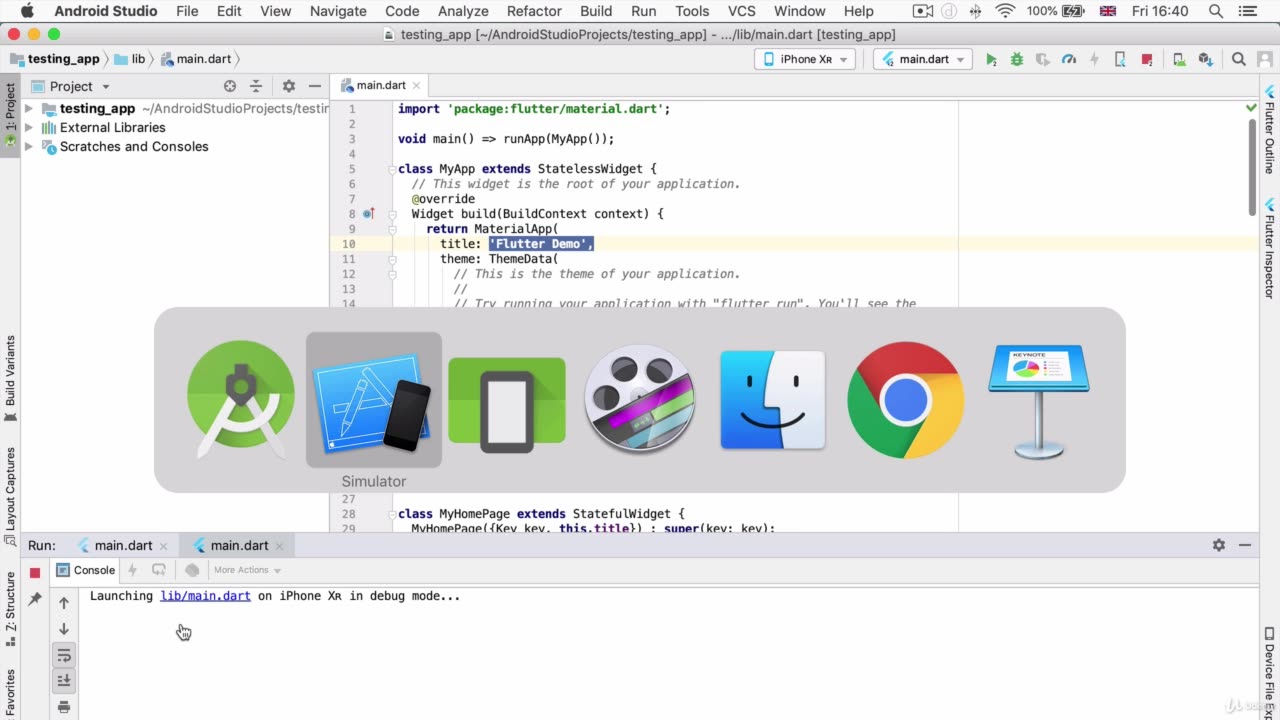Select Android Studio in the app switcher
1280x720 pixels.
[241, 400]
